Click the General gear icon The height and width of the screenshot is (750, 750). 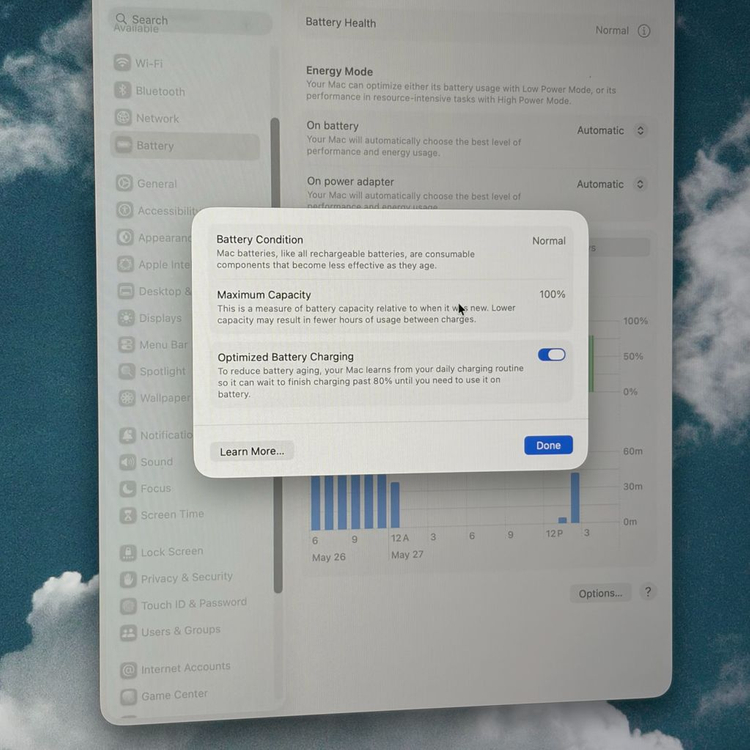point(124,183)
